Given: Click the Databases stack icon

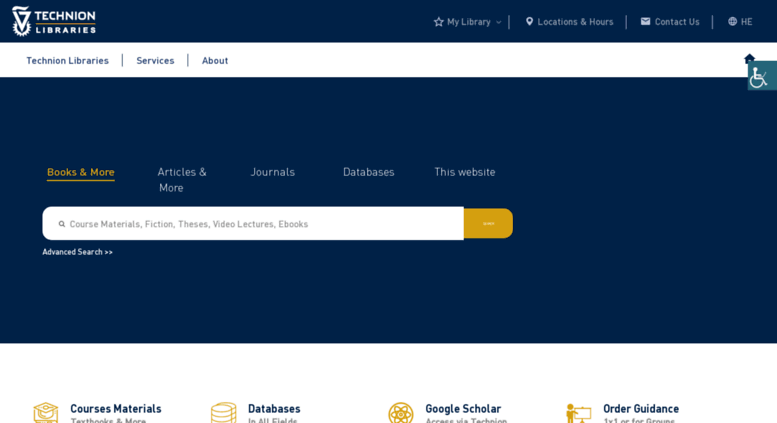Looking at the screenshot, I should pos(223,413).
